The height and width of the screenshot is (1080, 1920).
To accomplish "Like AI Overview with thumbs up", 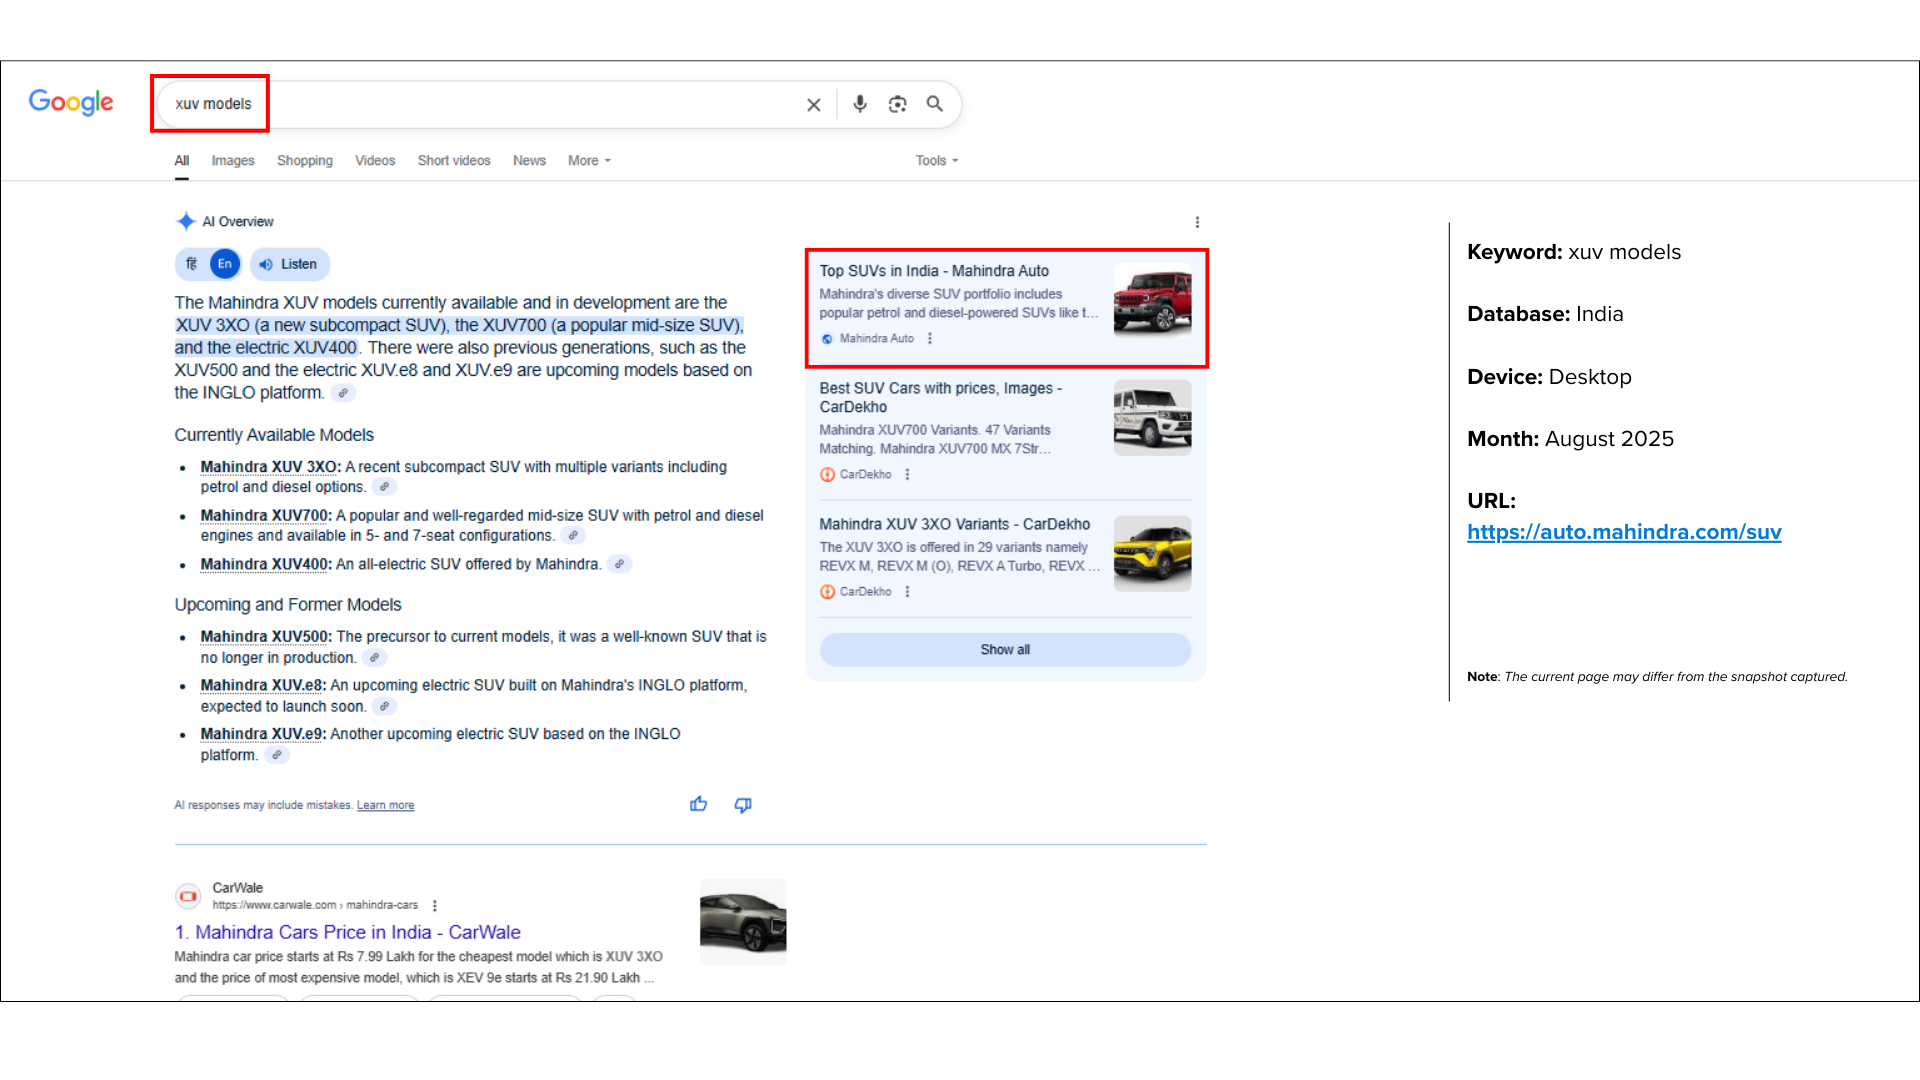I will [x=698, y=805].
